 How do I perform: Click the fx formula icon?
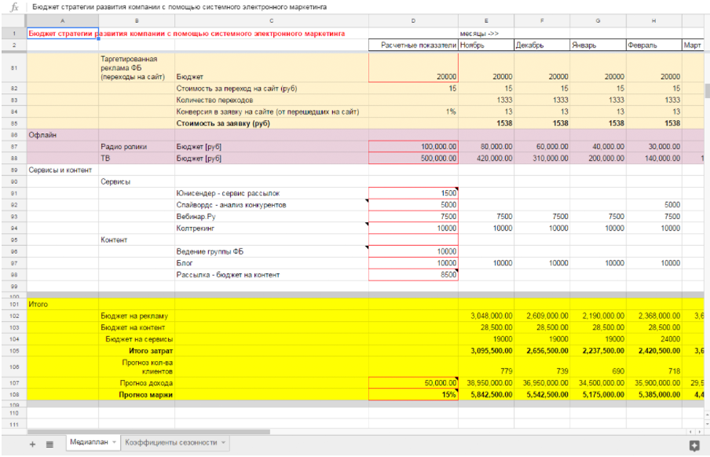14,7
